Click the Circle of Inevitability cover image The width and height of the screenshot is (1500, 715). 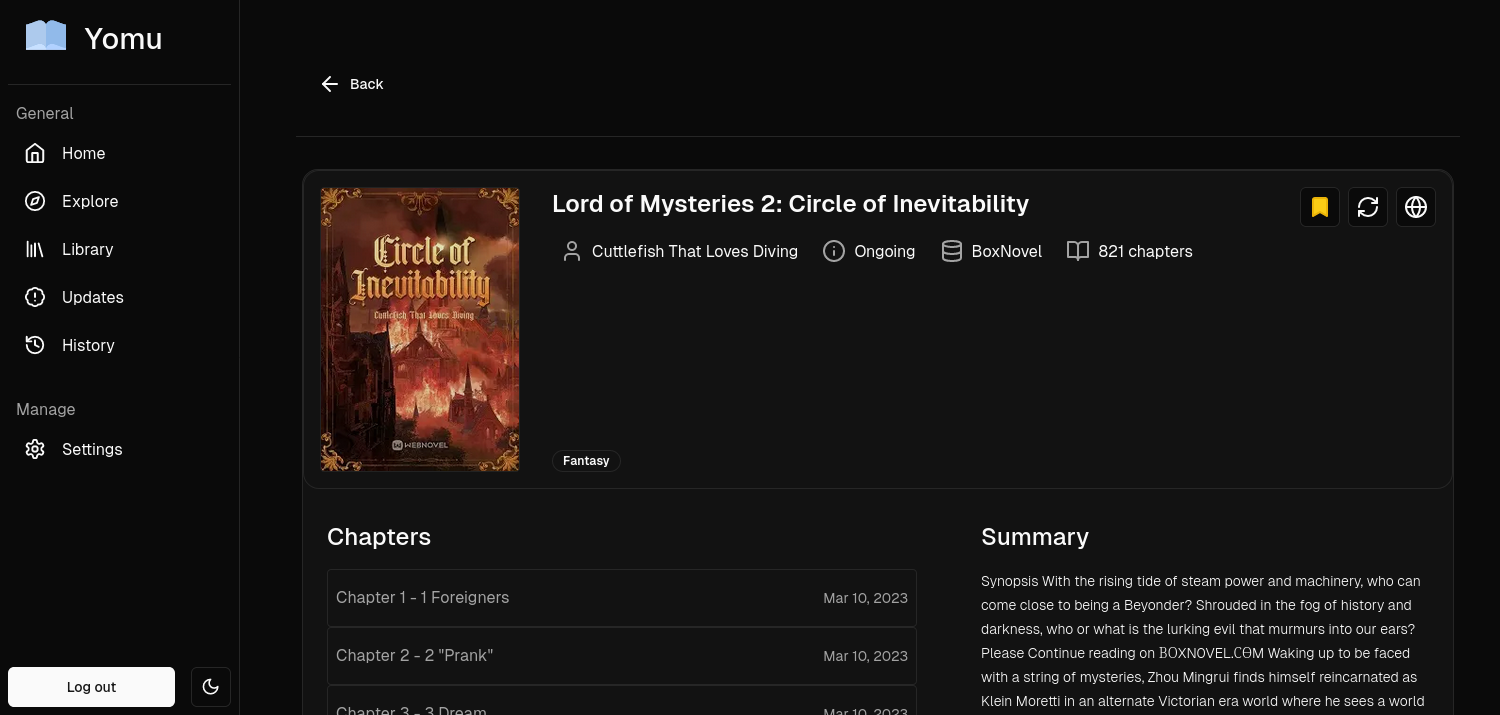point(420,329)
